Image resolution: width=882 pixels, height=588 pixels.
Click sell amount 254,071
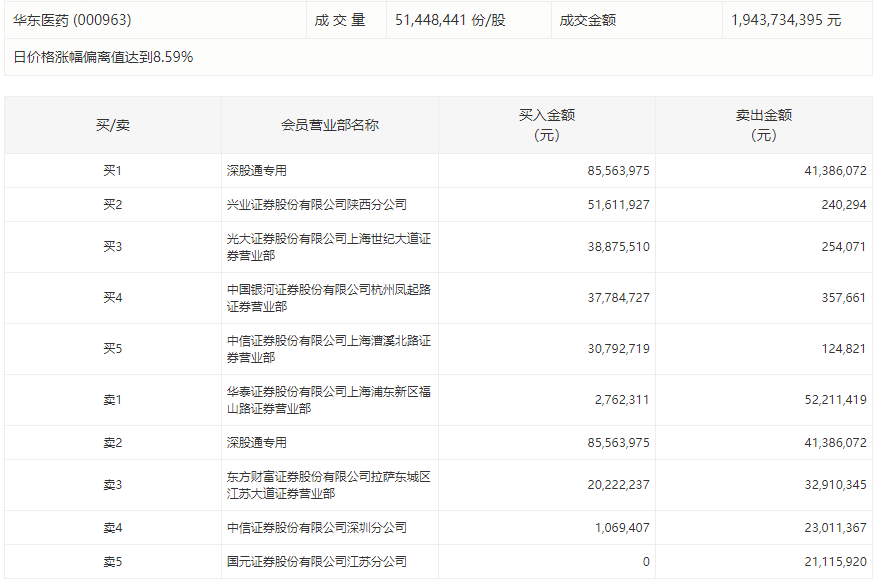pyautogui.click(x=844, y=246)
